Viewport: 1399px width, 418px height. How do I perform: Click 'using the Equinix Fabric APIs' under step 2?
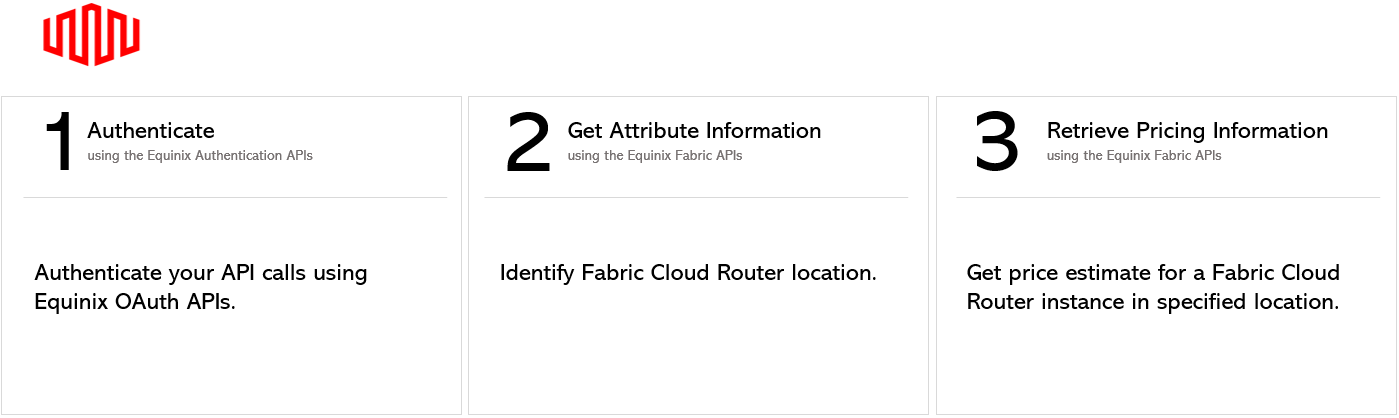click(655, 155)
